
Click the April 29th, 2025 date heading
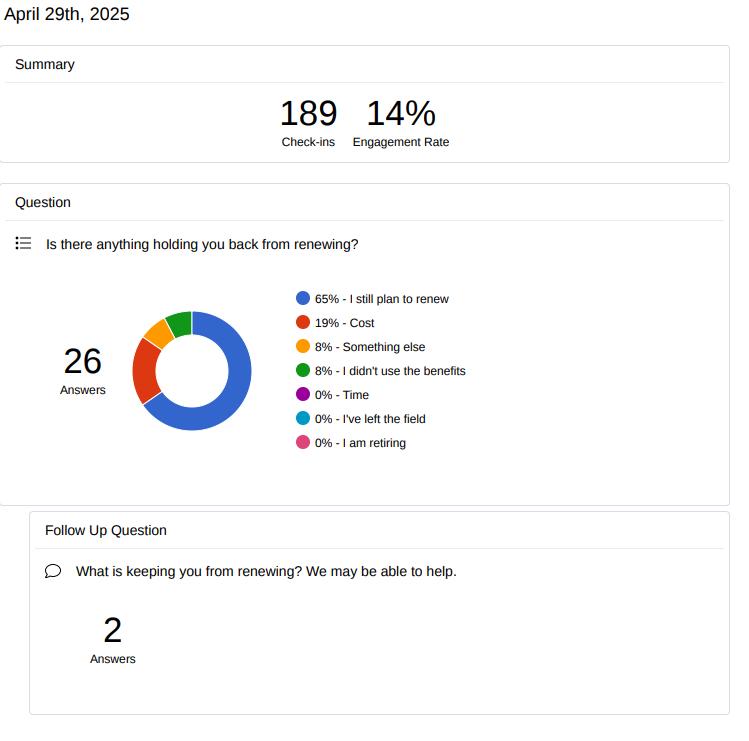(x=67, y=14)
